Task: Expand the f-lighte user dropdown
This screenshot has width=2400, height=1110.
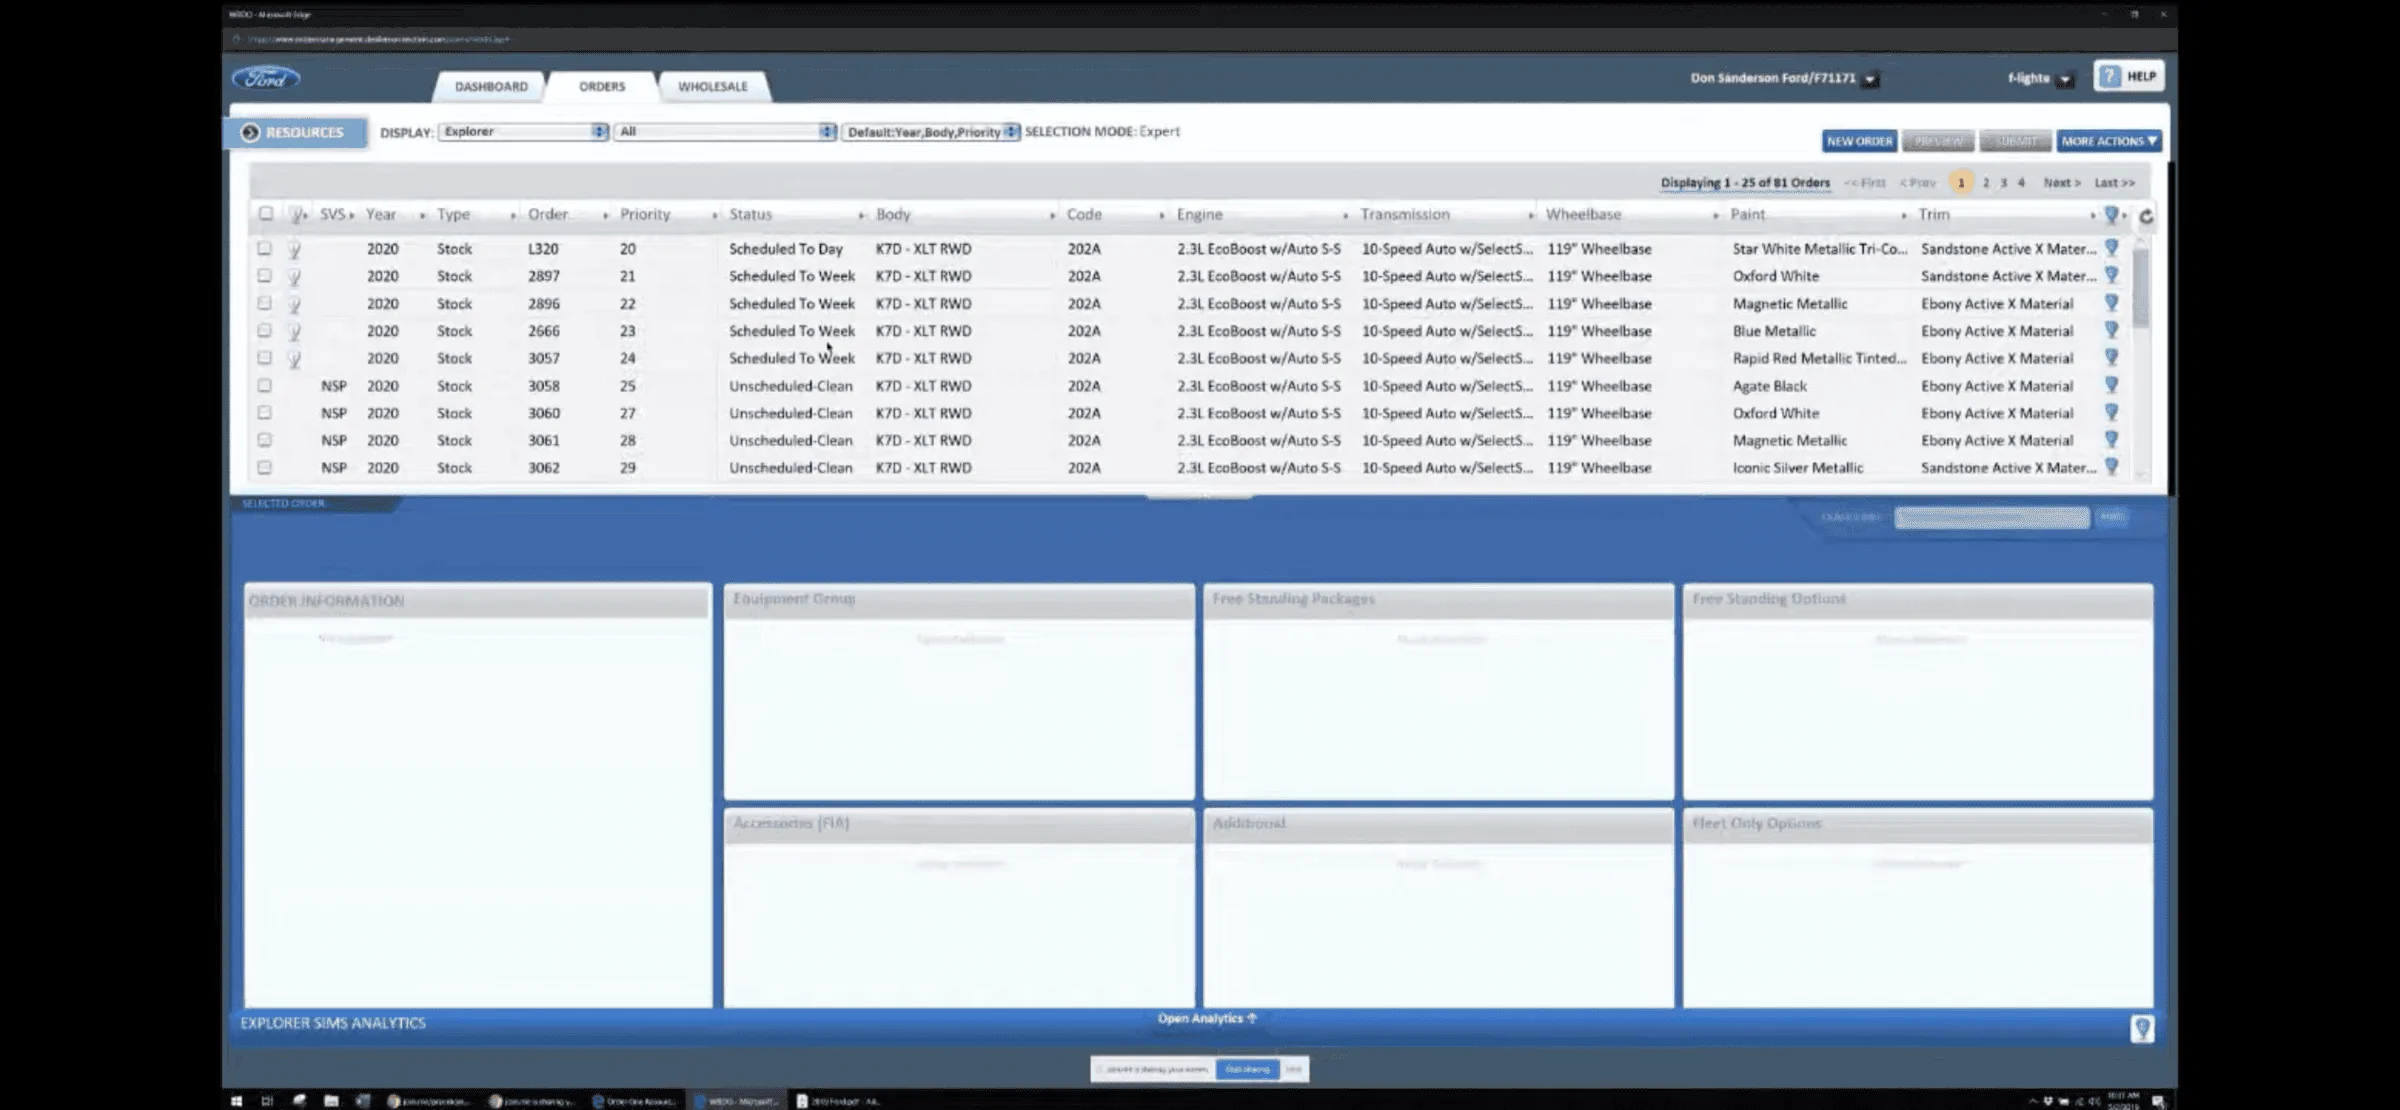Action: [2065, 79]
